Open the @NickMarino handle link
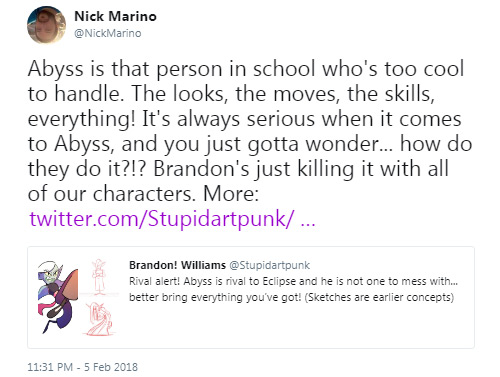The height and width of the screenshot is (377, 500). click(108, 33)
